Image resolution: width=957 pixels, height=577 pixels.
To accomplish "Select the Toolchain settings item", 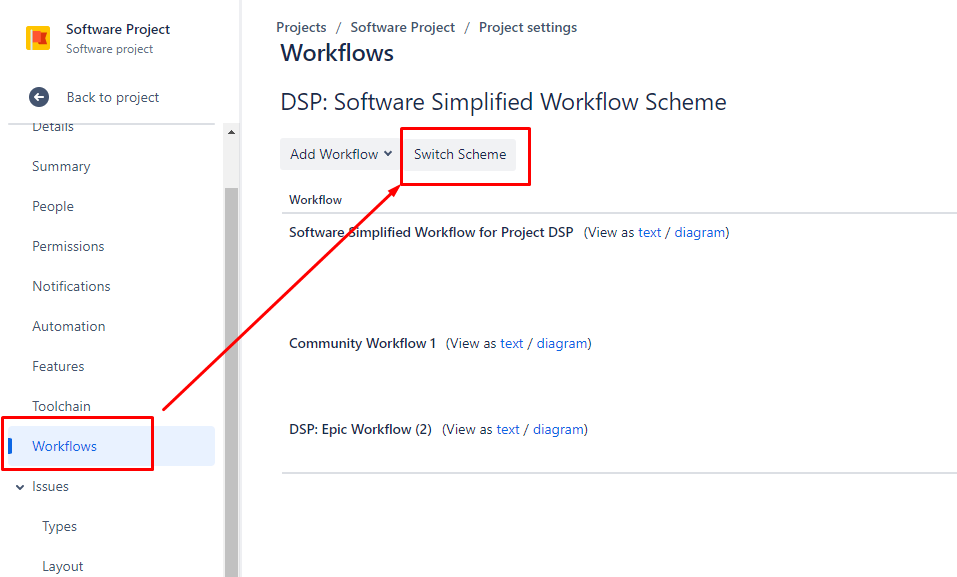I will pyautogui.click(x=61, y=406).
